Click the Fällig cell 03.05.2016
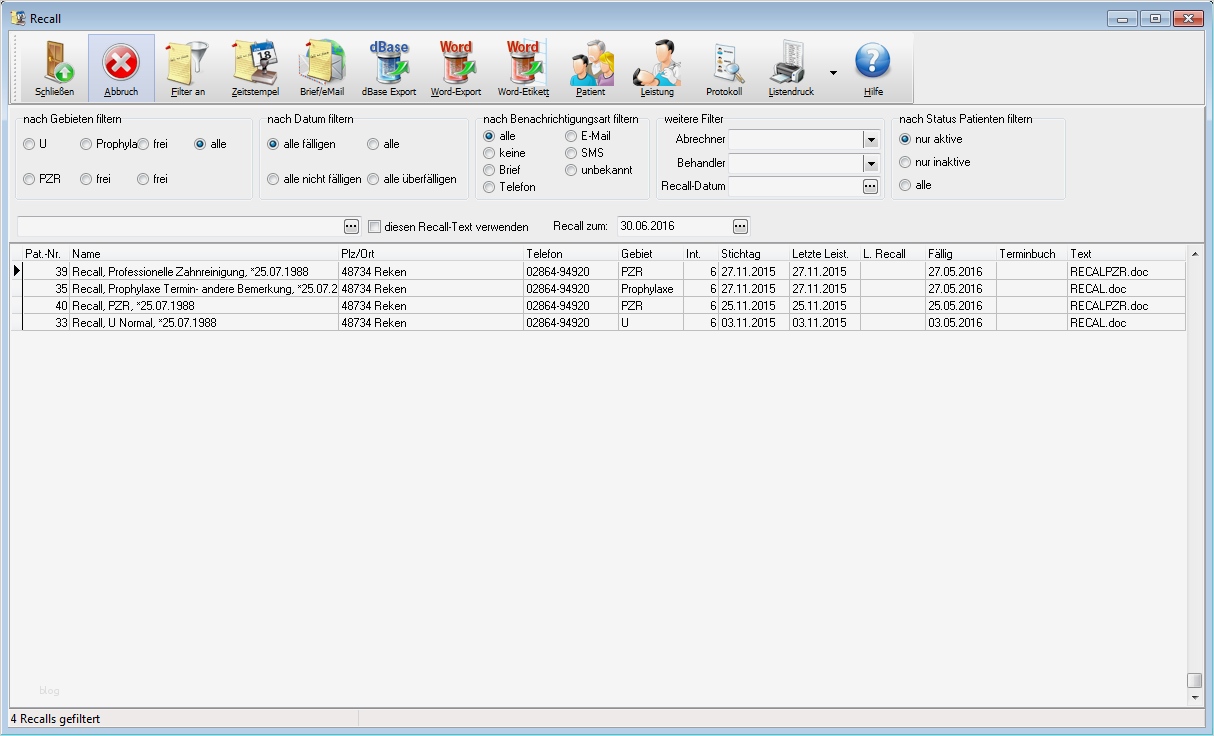This screenshot has width=1214, height=736. (961, 322)
